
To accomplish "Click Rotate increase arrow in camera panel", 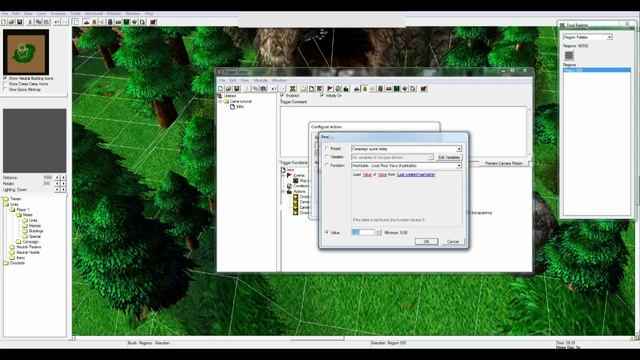I will [63, 184].
